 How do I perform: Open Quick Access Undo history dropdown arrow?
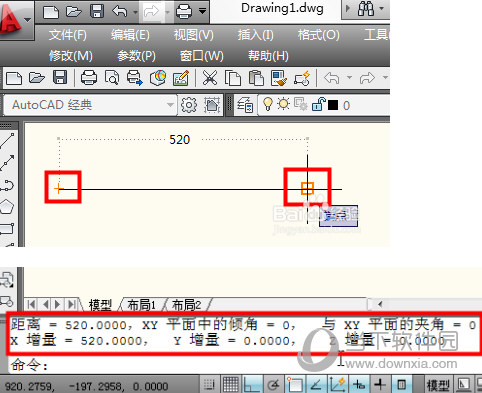(x=135, y=12)
